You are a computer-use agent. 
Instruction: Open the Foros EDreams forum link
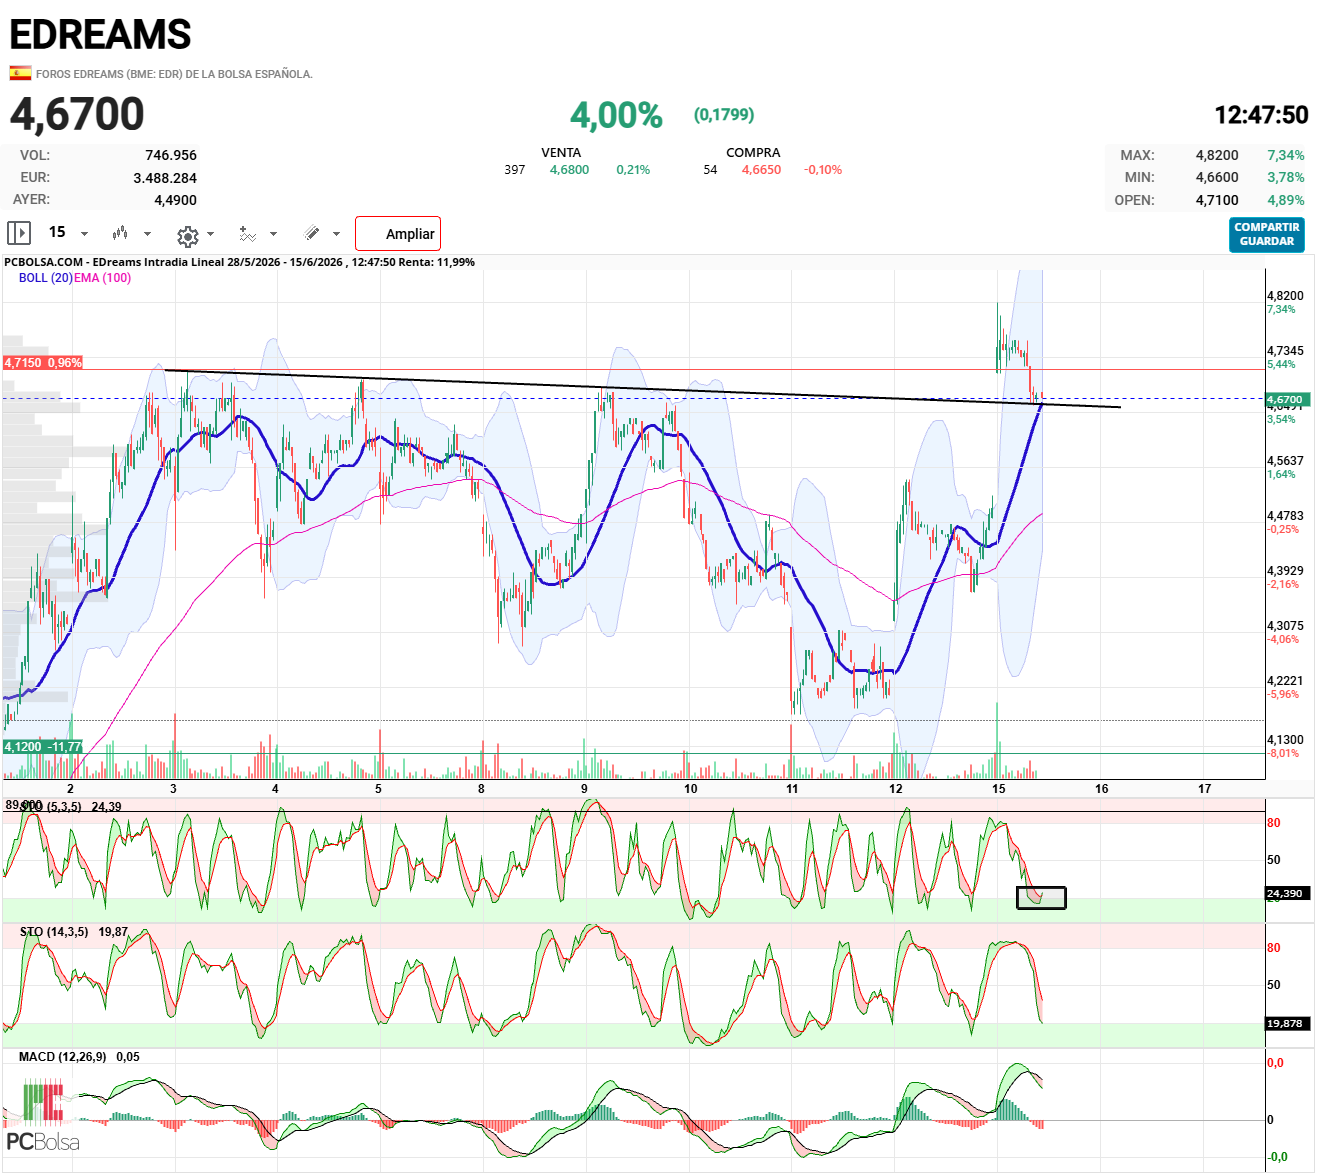coord(174,74)
